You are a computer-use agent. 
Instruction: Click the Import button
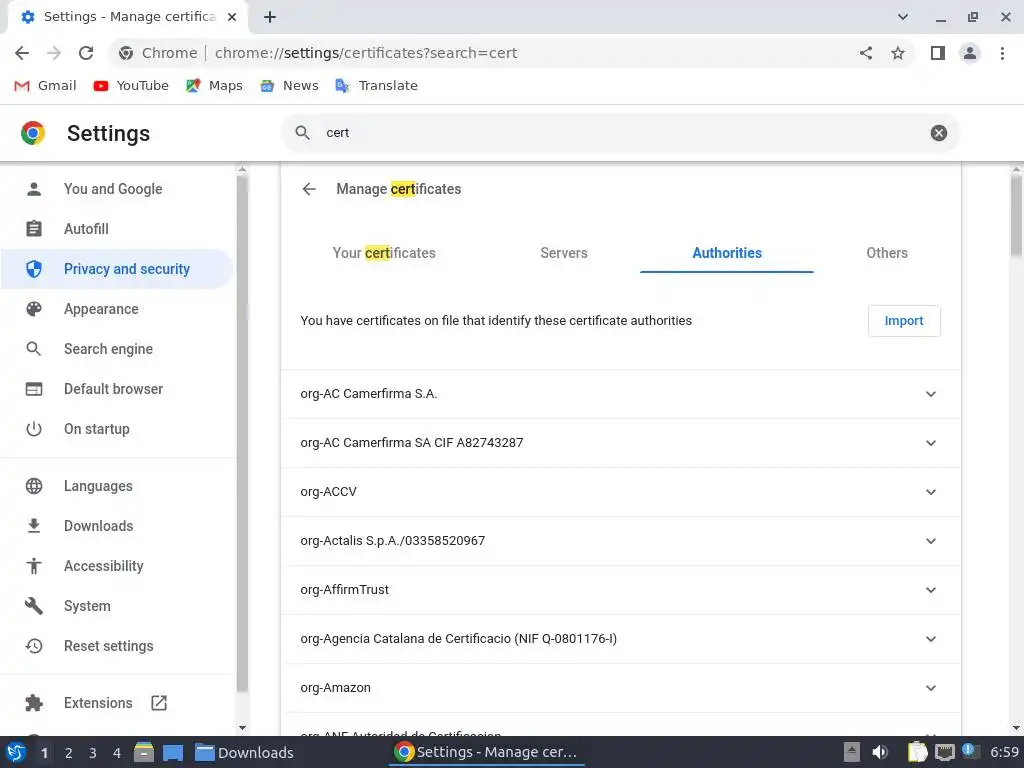[904, 321]
